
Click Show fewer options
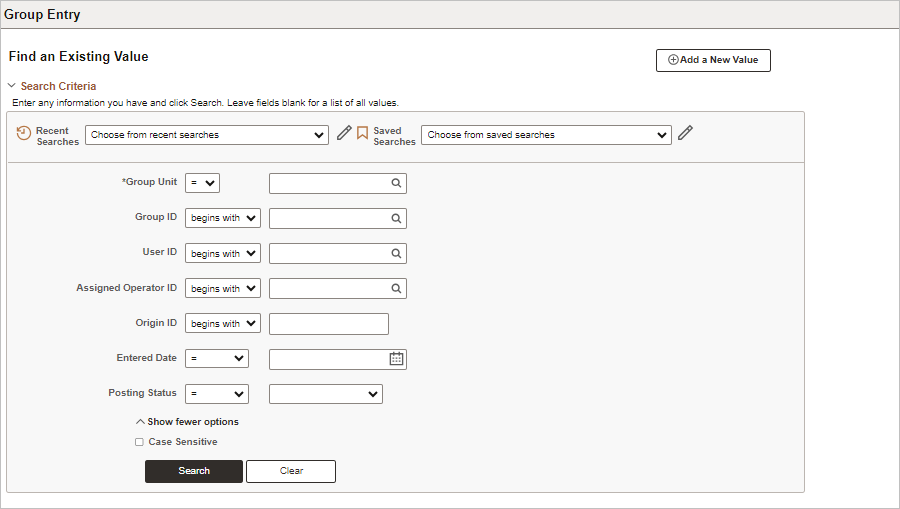point(187,422)
